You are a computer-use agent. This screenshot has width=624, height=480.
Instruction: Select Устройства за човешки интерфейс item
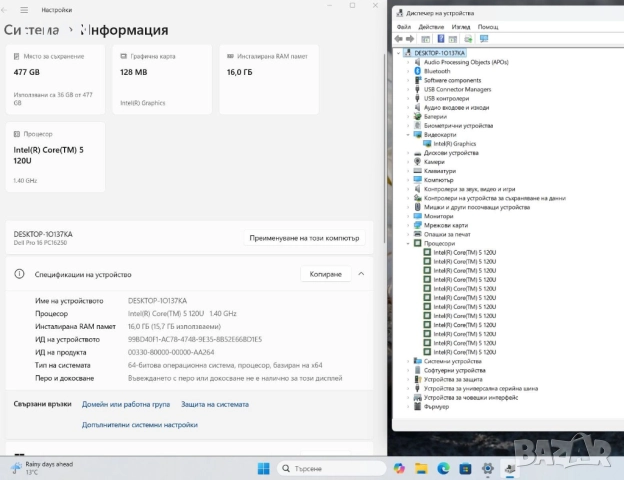click(471, 397)
